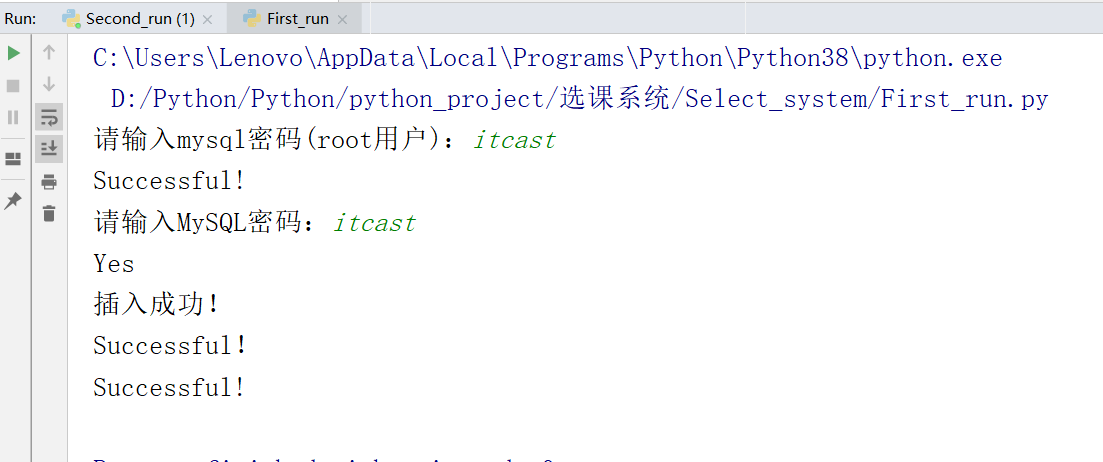Toggle soft-wrap for console output
1103x462 pixels.
click(49, 117)
